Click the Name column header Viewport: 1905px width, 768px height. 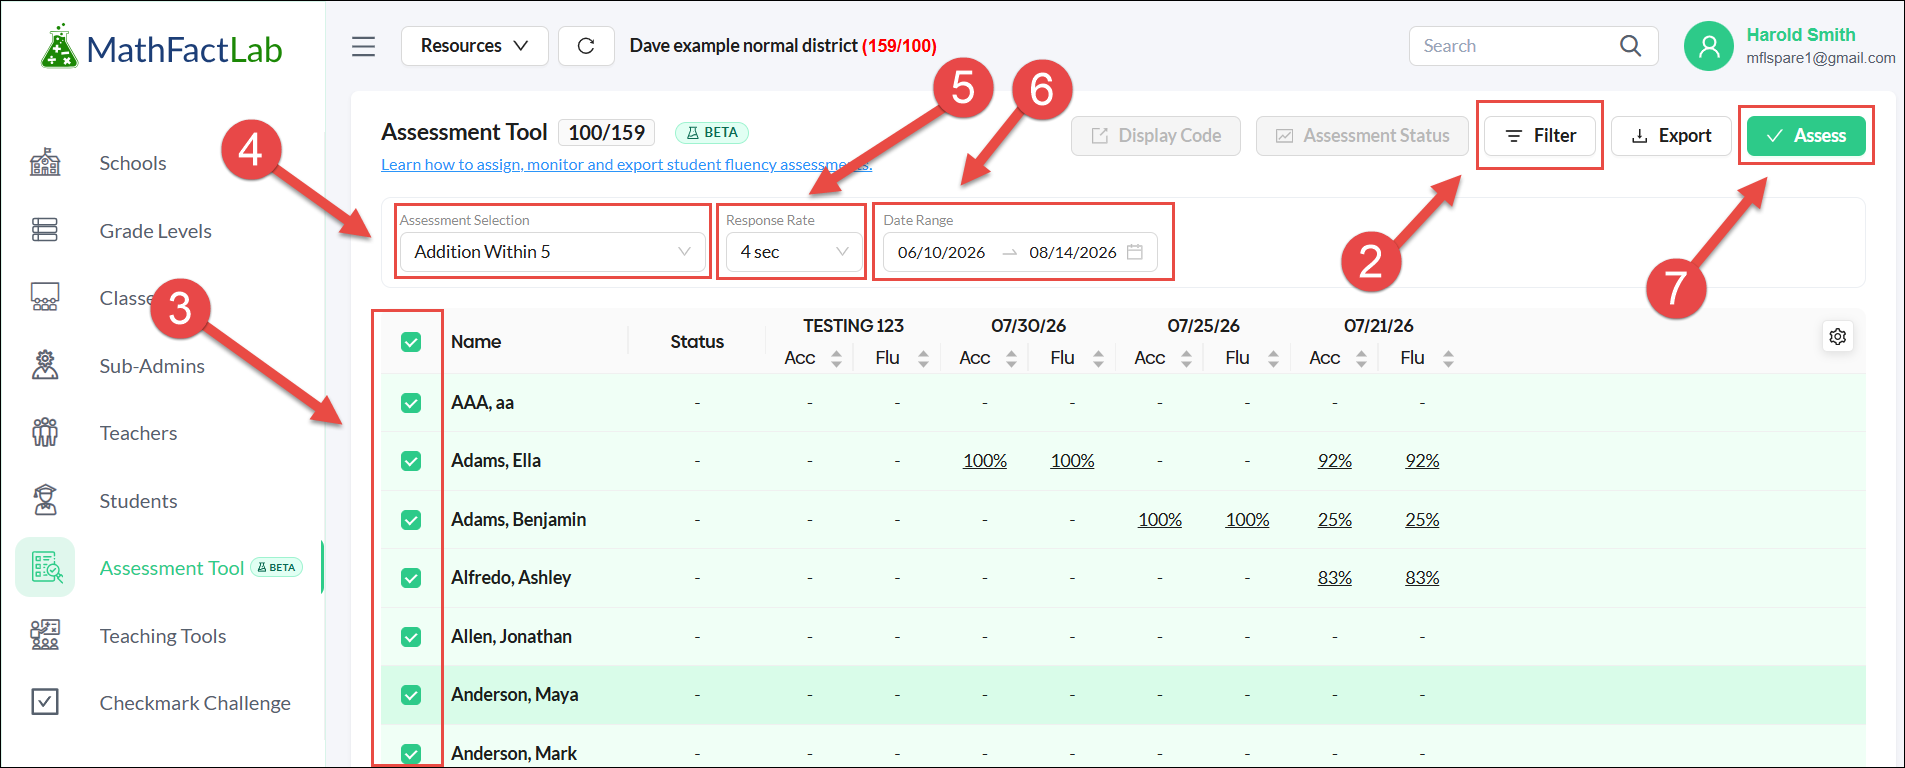[476, 342]
